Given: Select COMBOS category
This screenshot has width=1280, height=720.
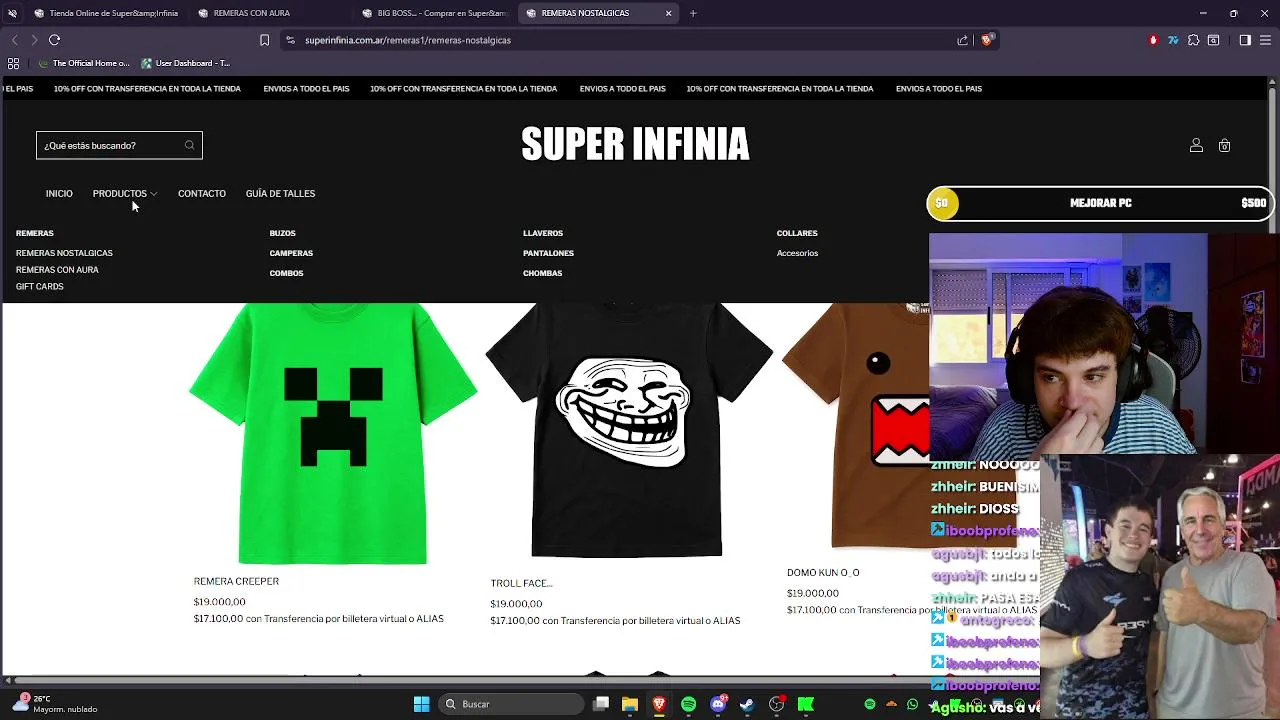Looking at the screenshot, I should [x=286, y=273].
